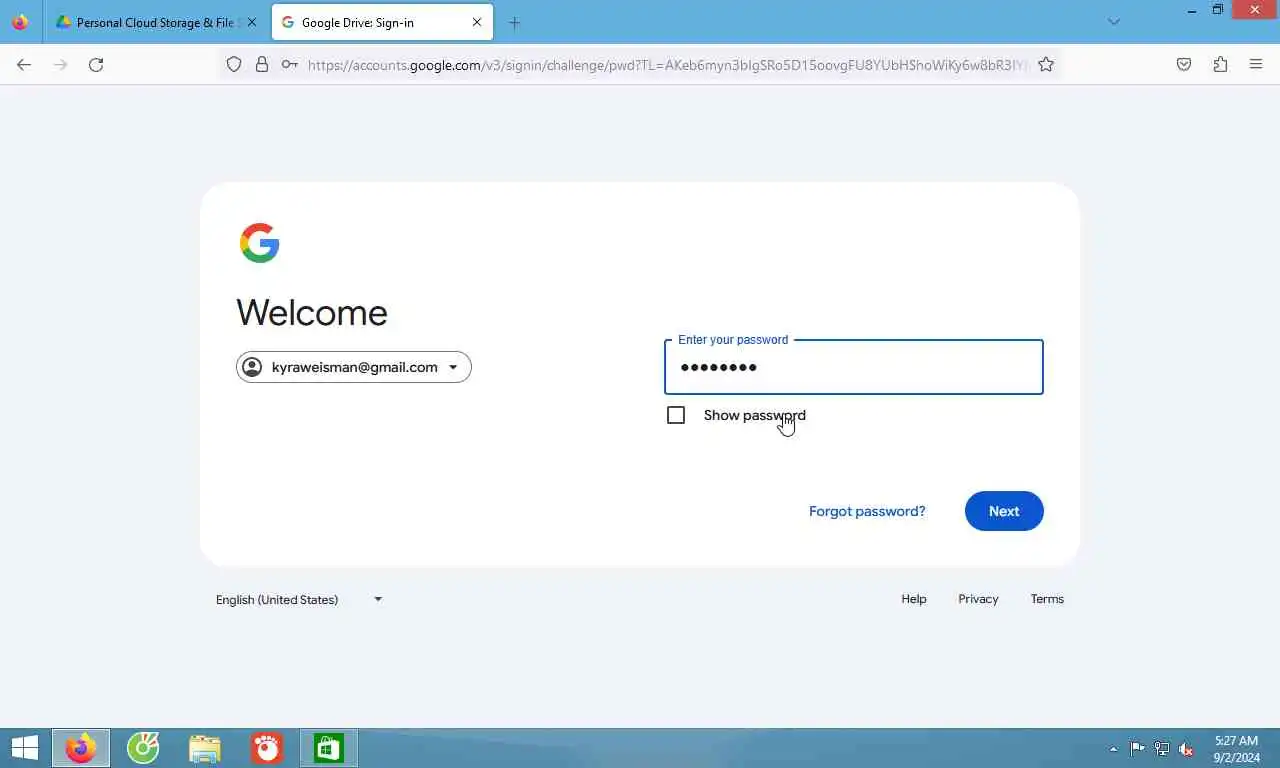Open File Explorer from the taskbar
Viewport: 1280px width, 768px height.
click(x=205, y=748)
